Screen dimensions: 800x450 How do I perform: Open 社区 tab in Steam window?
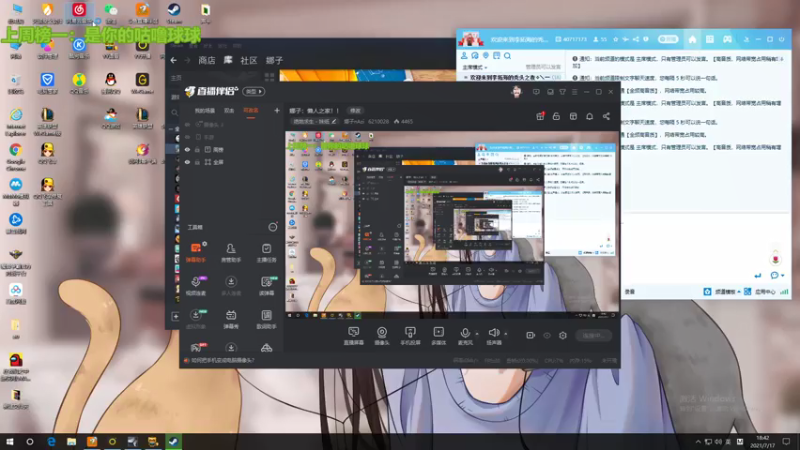pos(248,60)
